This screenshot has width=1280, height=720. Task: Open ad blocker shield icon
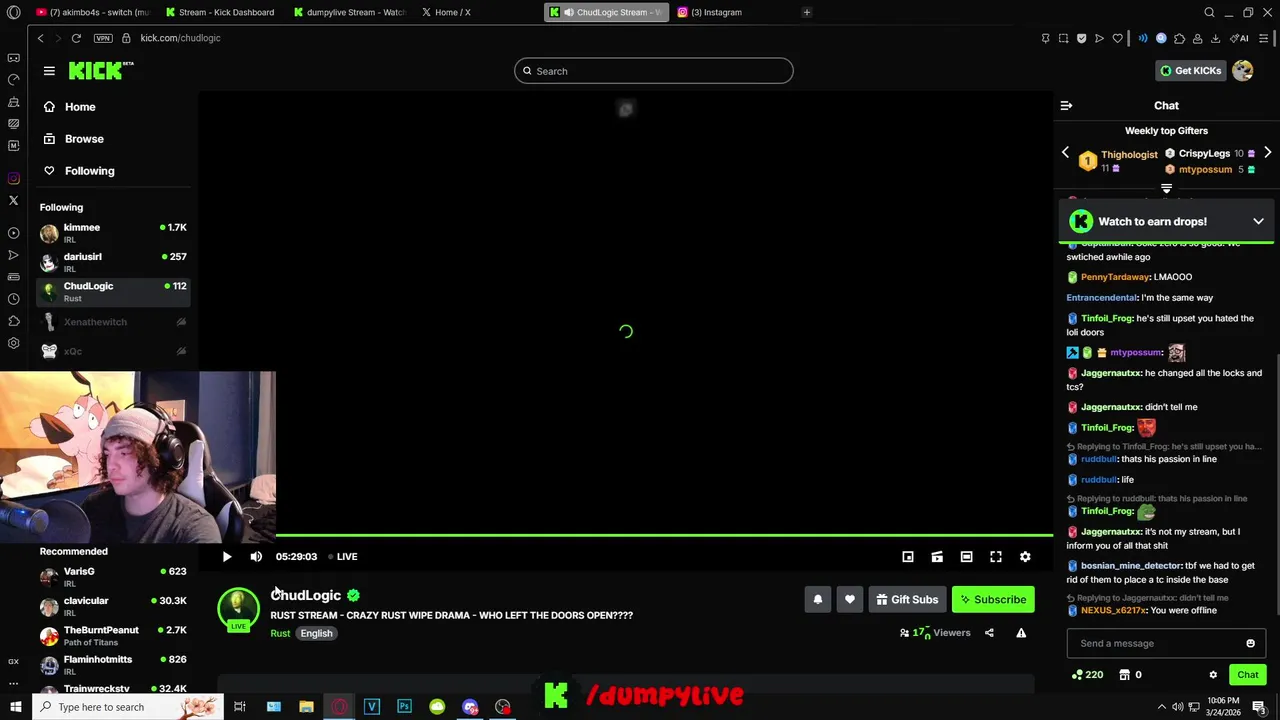click(1081, 38)
